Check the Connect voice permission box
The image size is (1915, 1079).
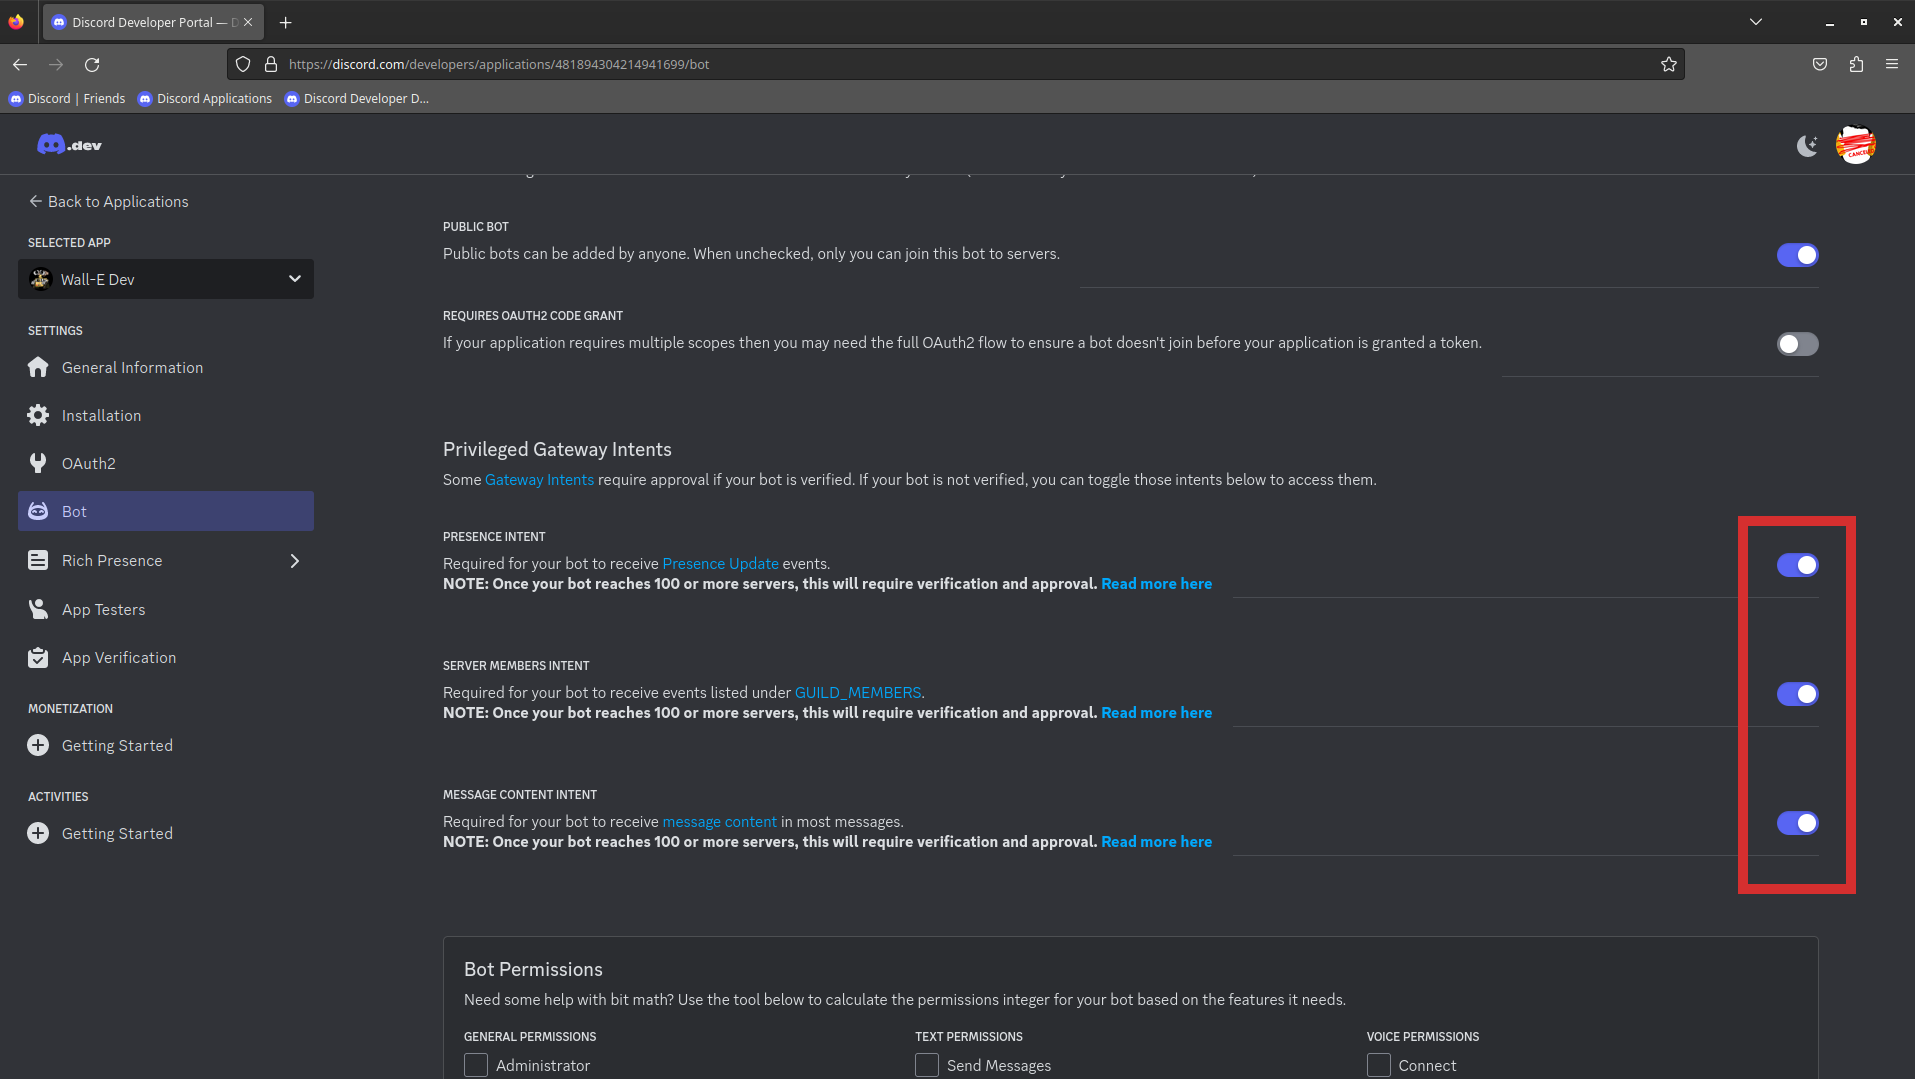click(1379, 1065)
